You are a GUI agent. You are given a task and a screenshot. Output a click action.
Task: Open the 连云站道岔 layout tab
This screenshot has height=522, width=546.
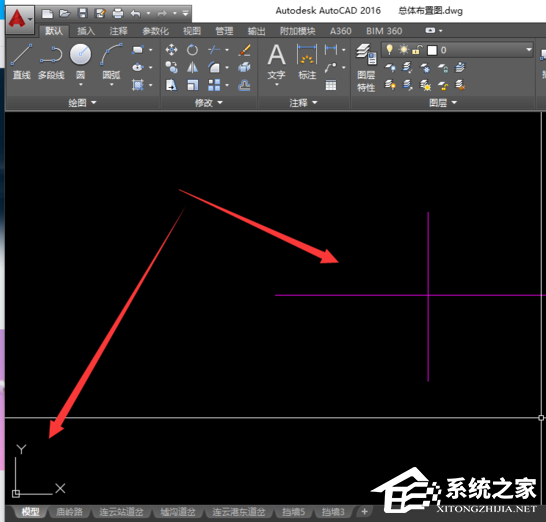(x=121, y=512)
